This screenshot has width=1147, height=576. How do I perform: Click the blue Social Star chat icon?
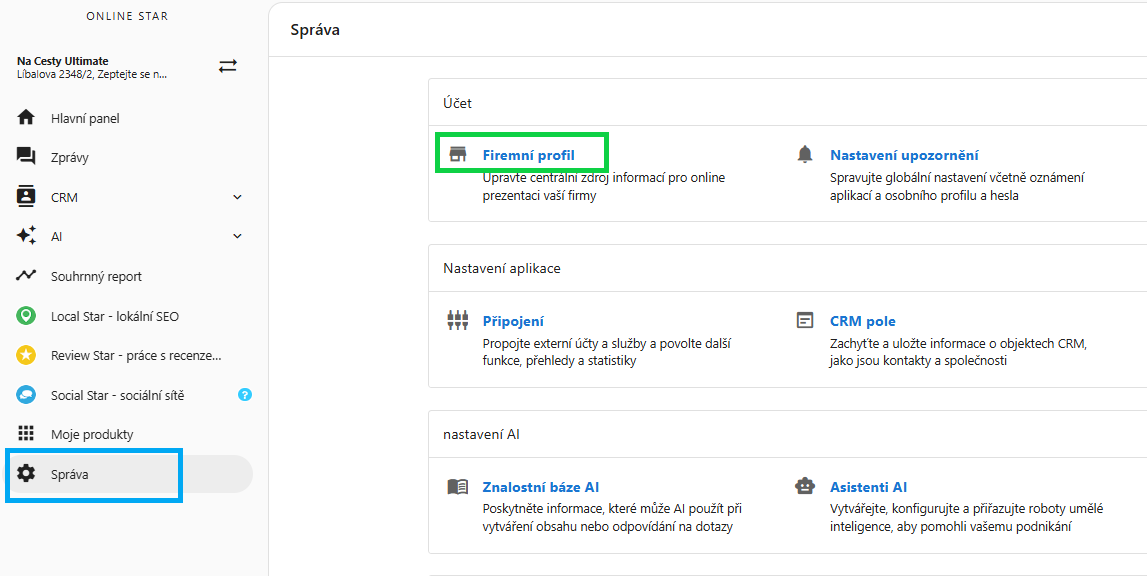(26, 395)
